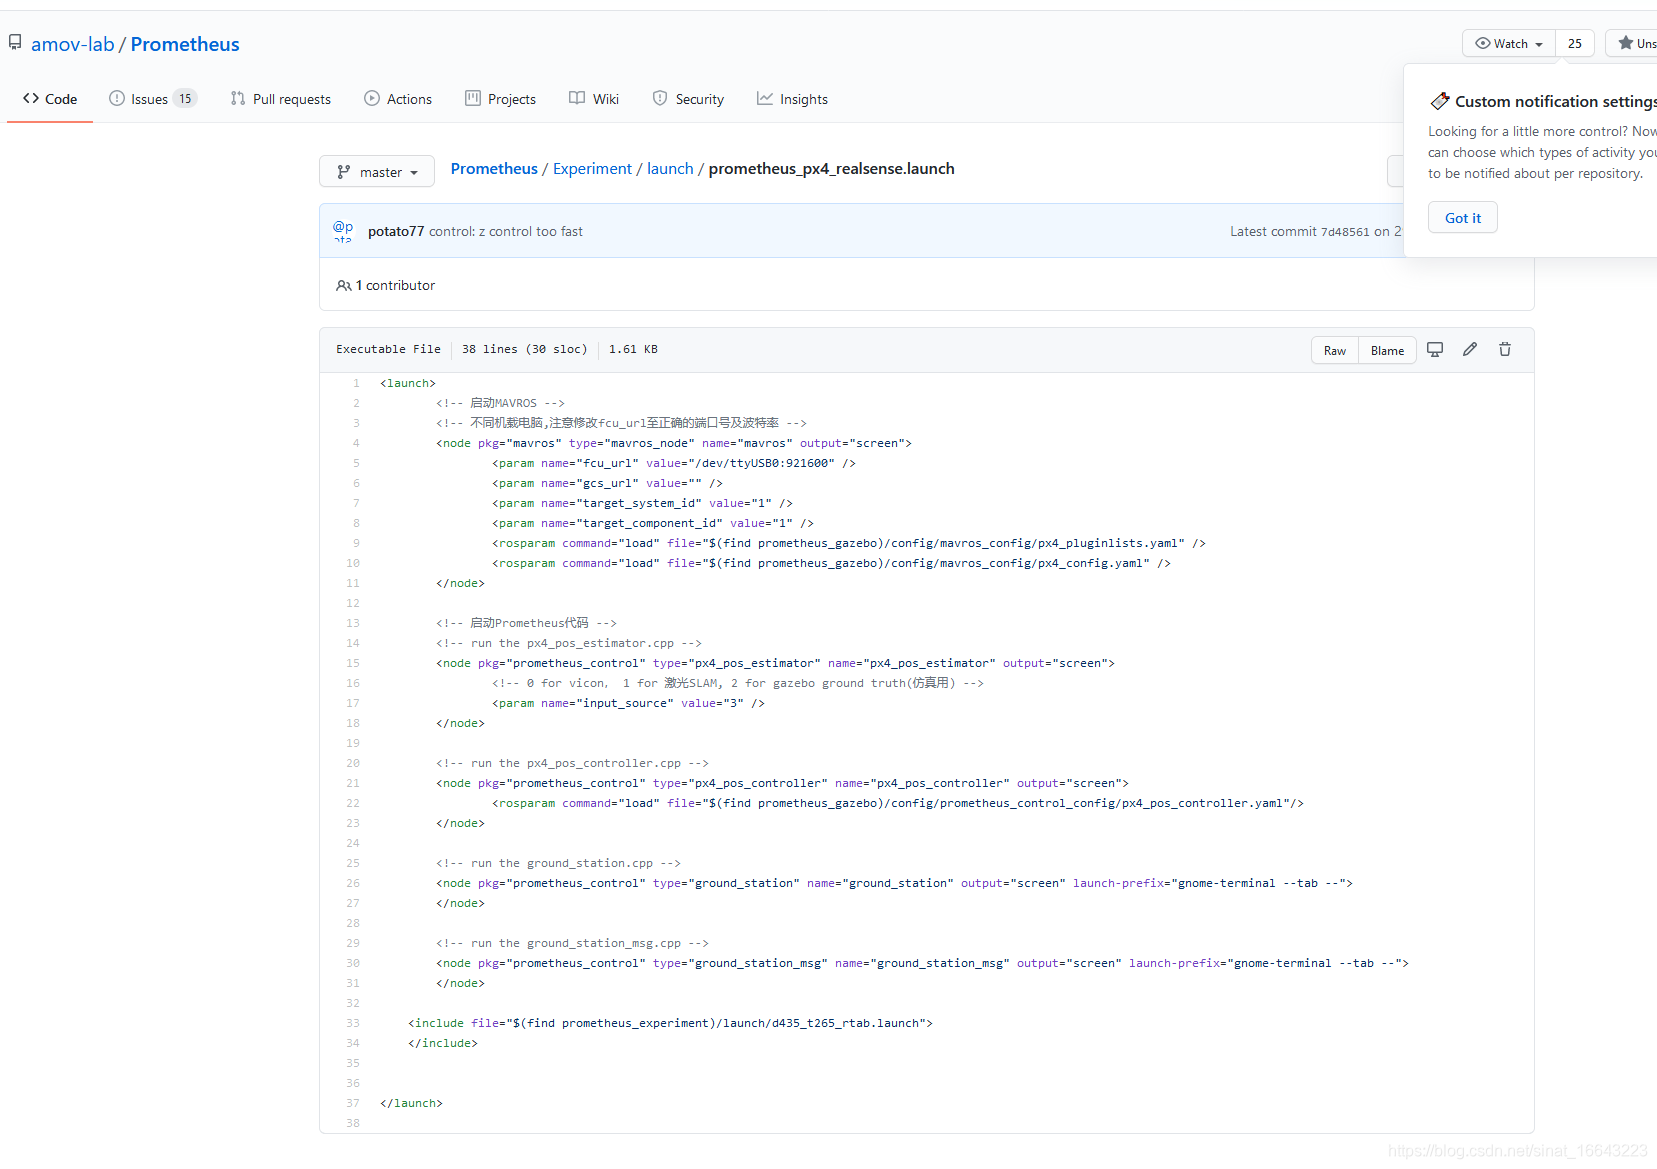
Task: Click the watchers count 25
Action: [x=1575, y=43]
